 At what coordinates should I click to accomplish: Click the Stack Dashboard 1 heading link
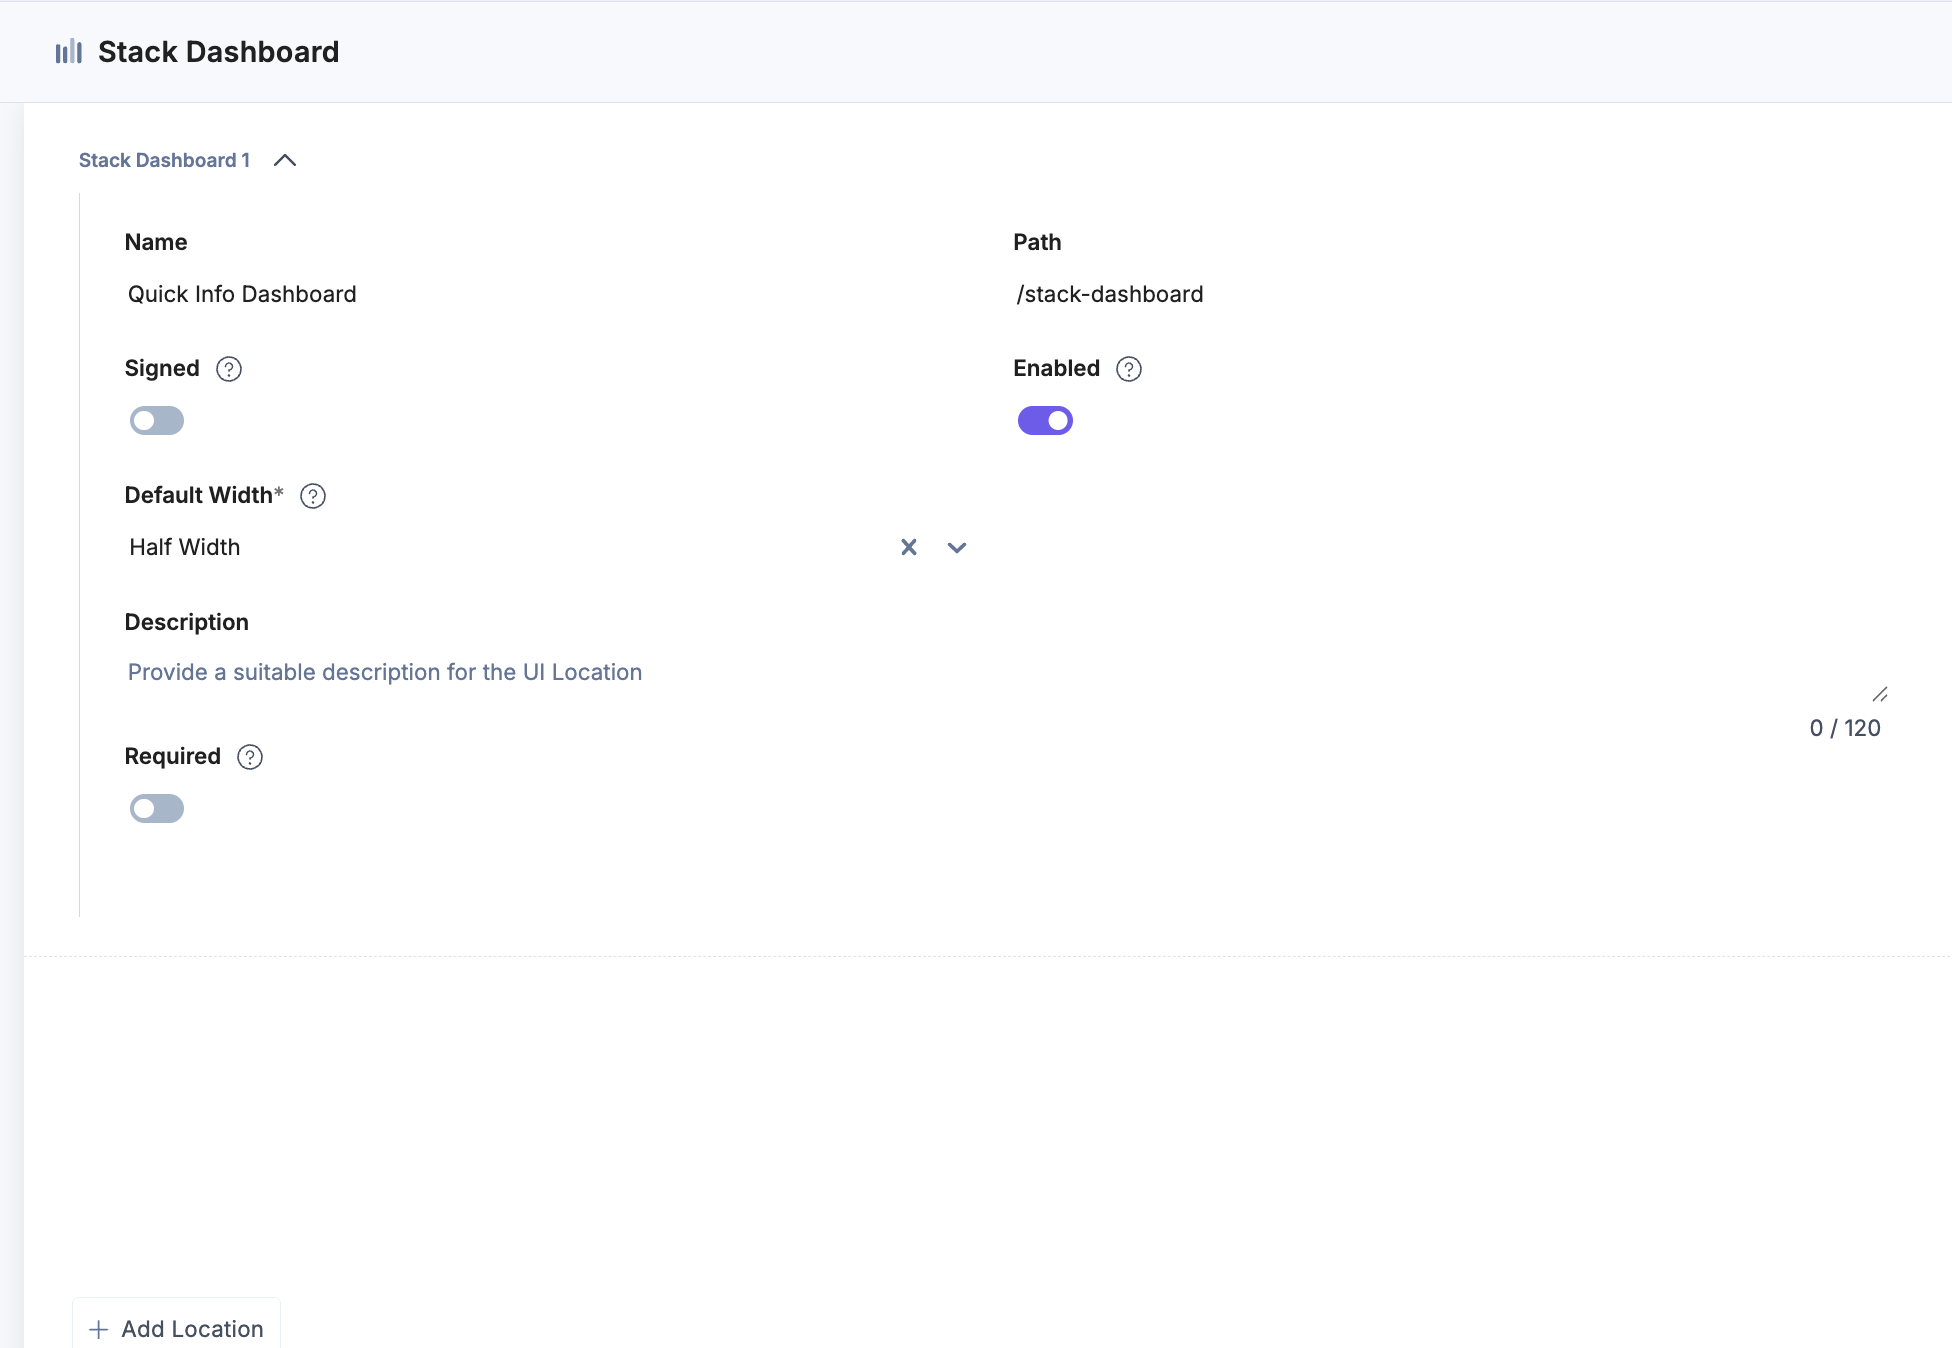(x=164, y=160)
